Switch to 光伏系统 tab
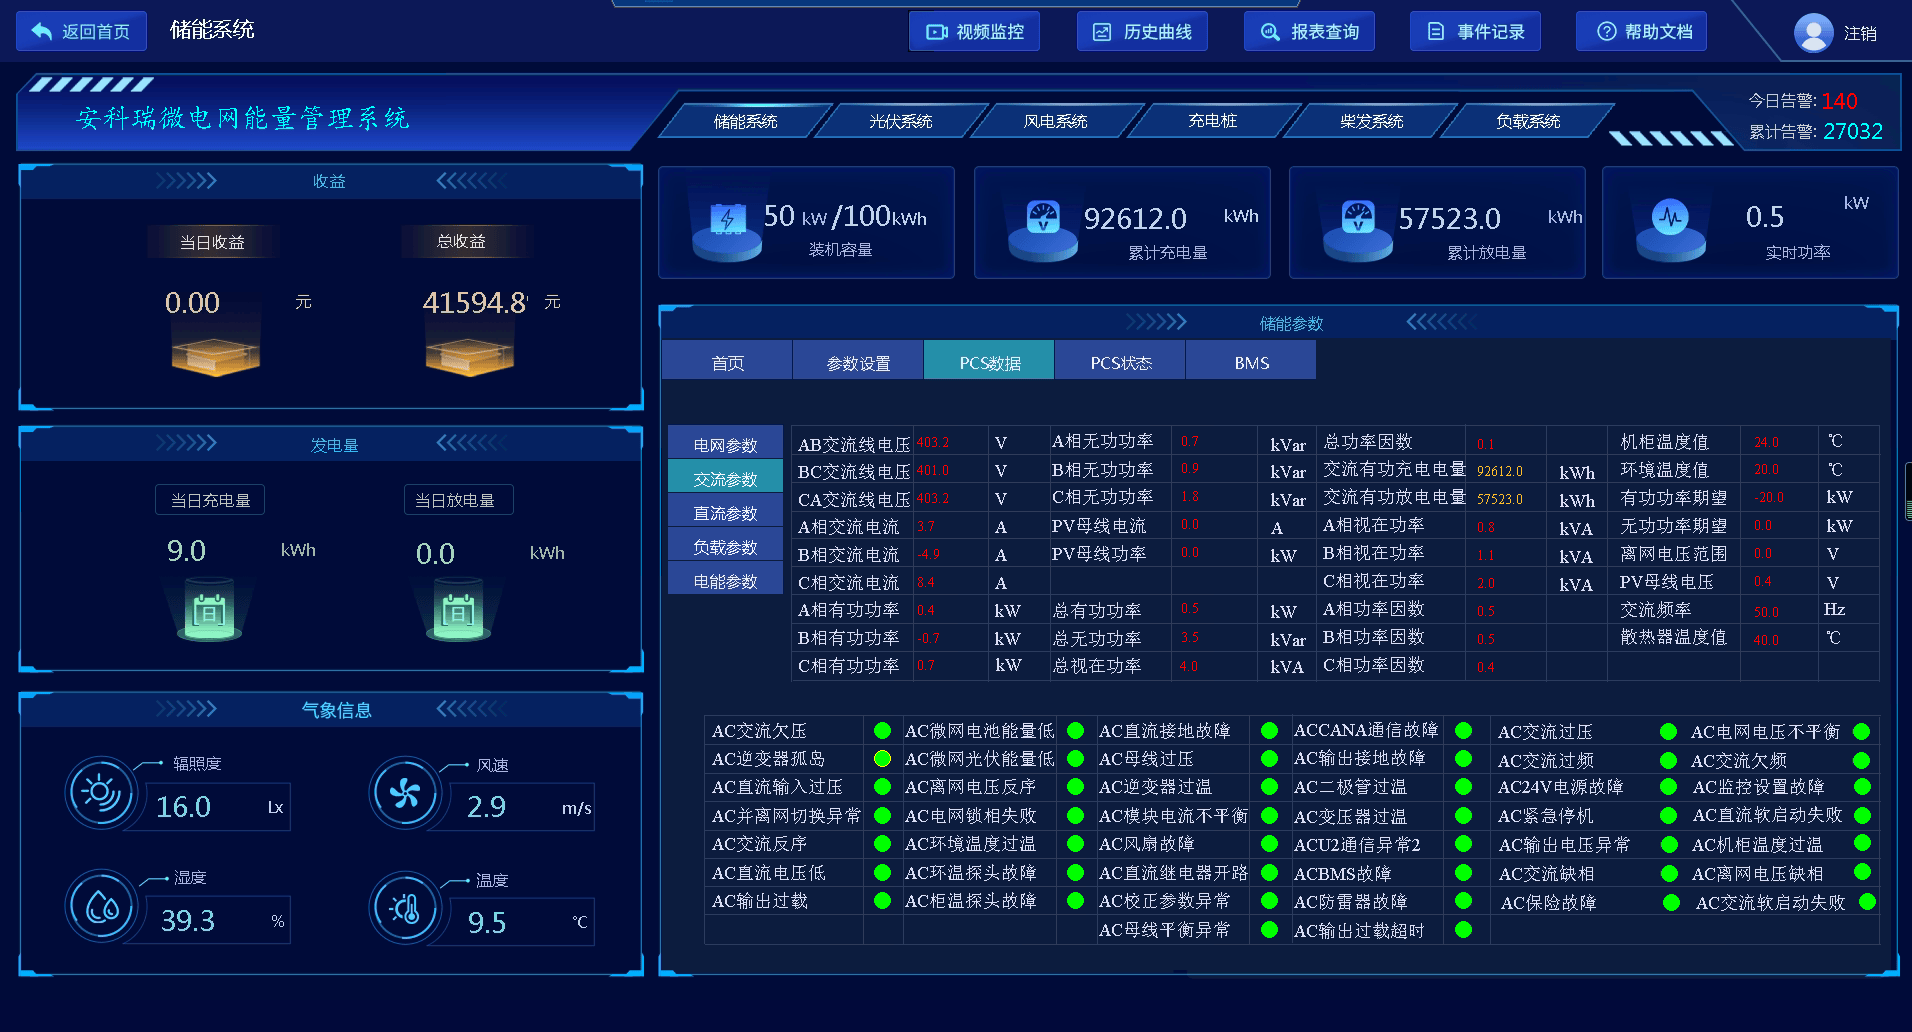The height and width of the screenshot is (1032, 1912). (900, 121)
